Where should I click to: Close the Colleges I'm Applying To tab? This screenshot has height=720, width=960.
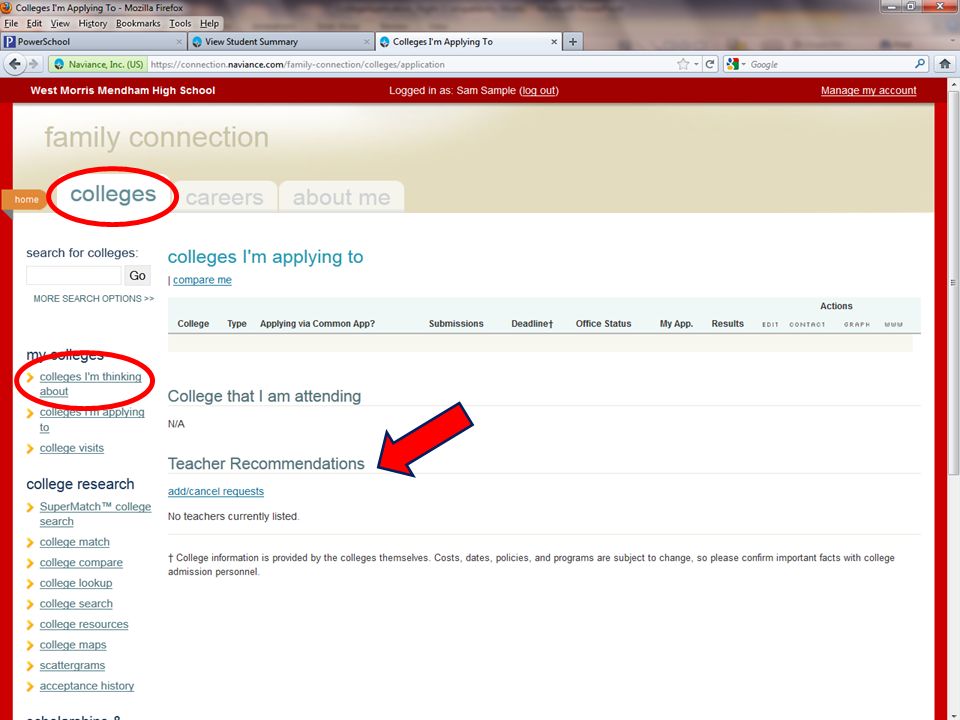(553, 42)
